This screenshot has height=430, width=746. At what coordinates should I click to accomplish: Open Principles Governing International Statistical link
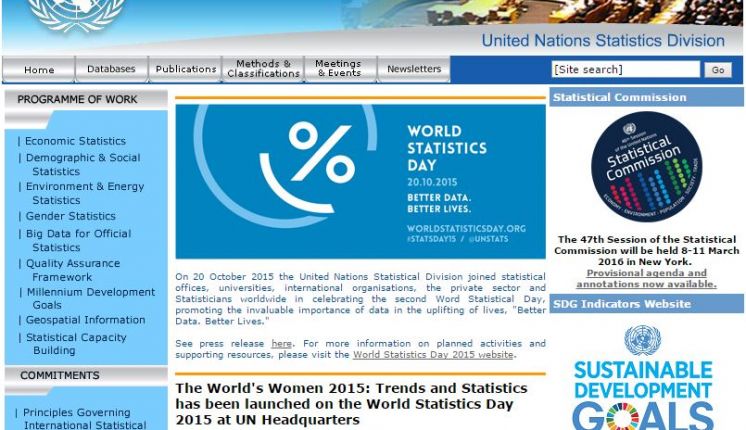[x=85, y=419]
